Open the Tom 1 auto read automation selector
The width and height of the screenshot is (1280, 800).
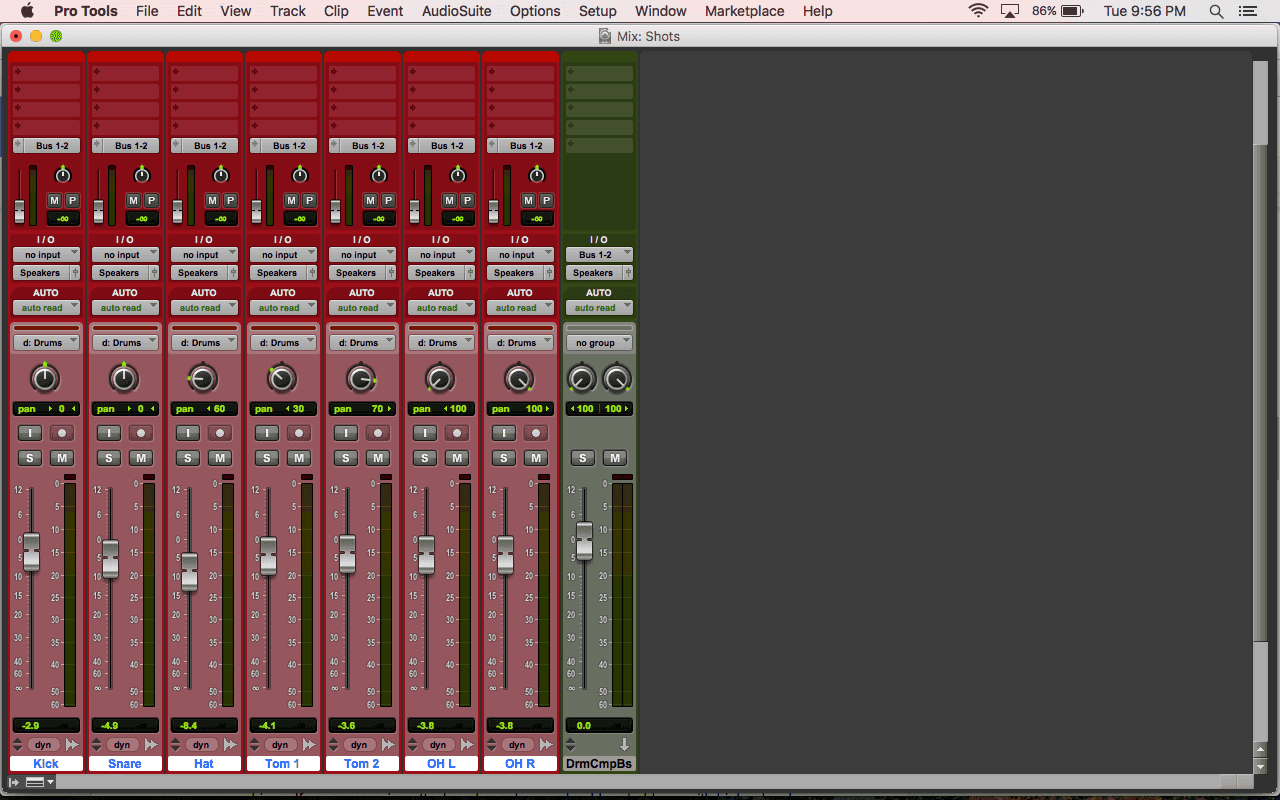[283, 308]
